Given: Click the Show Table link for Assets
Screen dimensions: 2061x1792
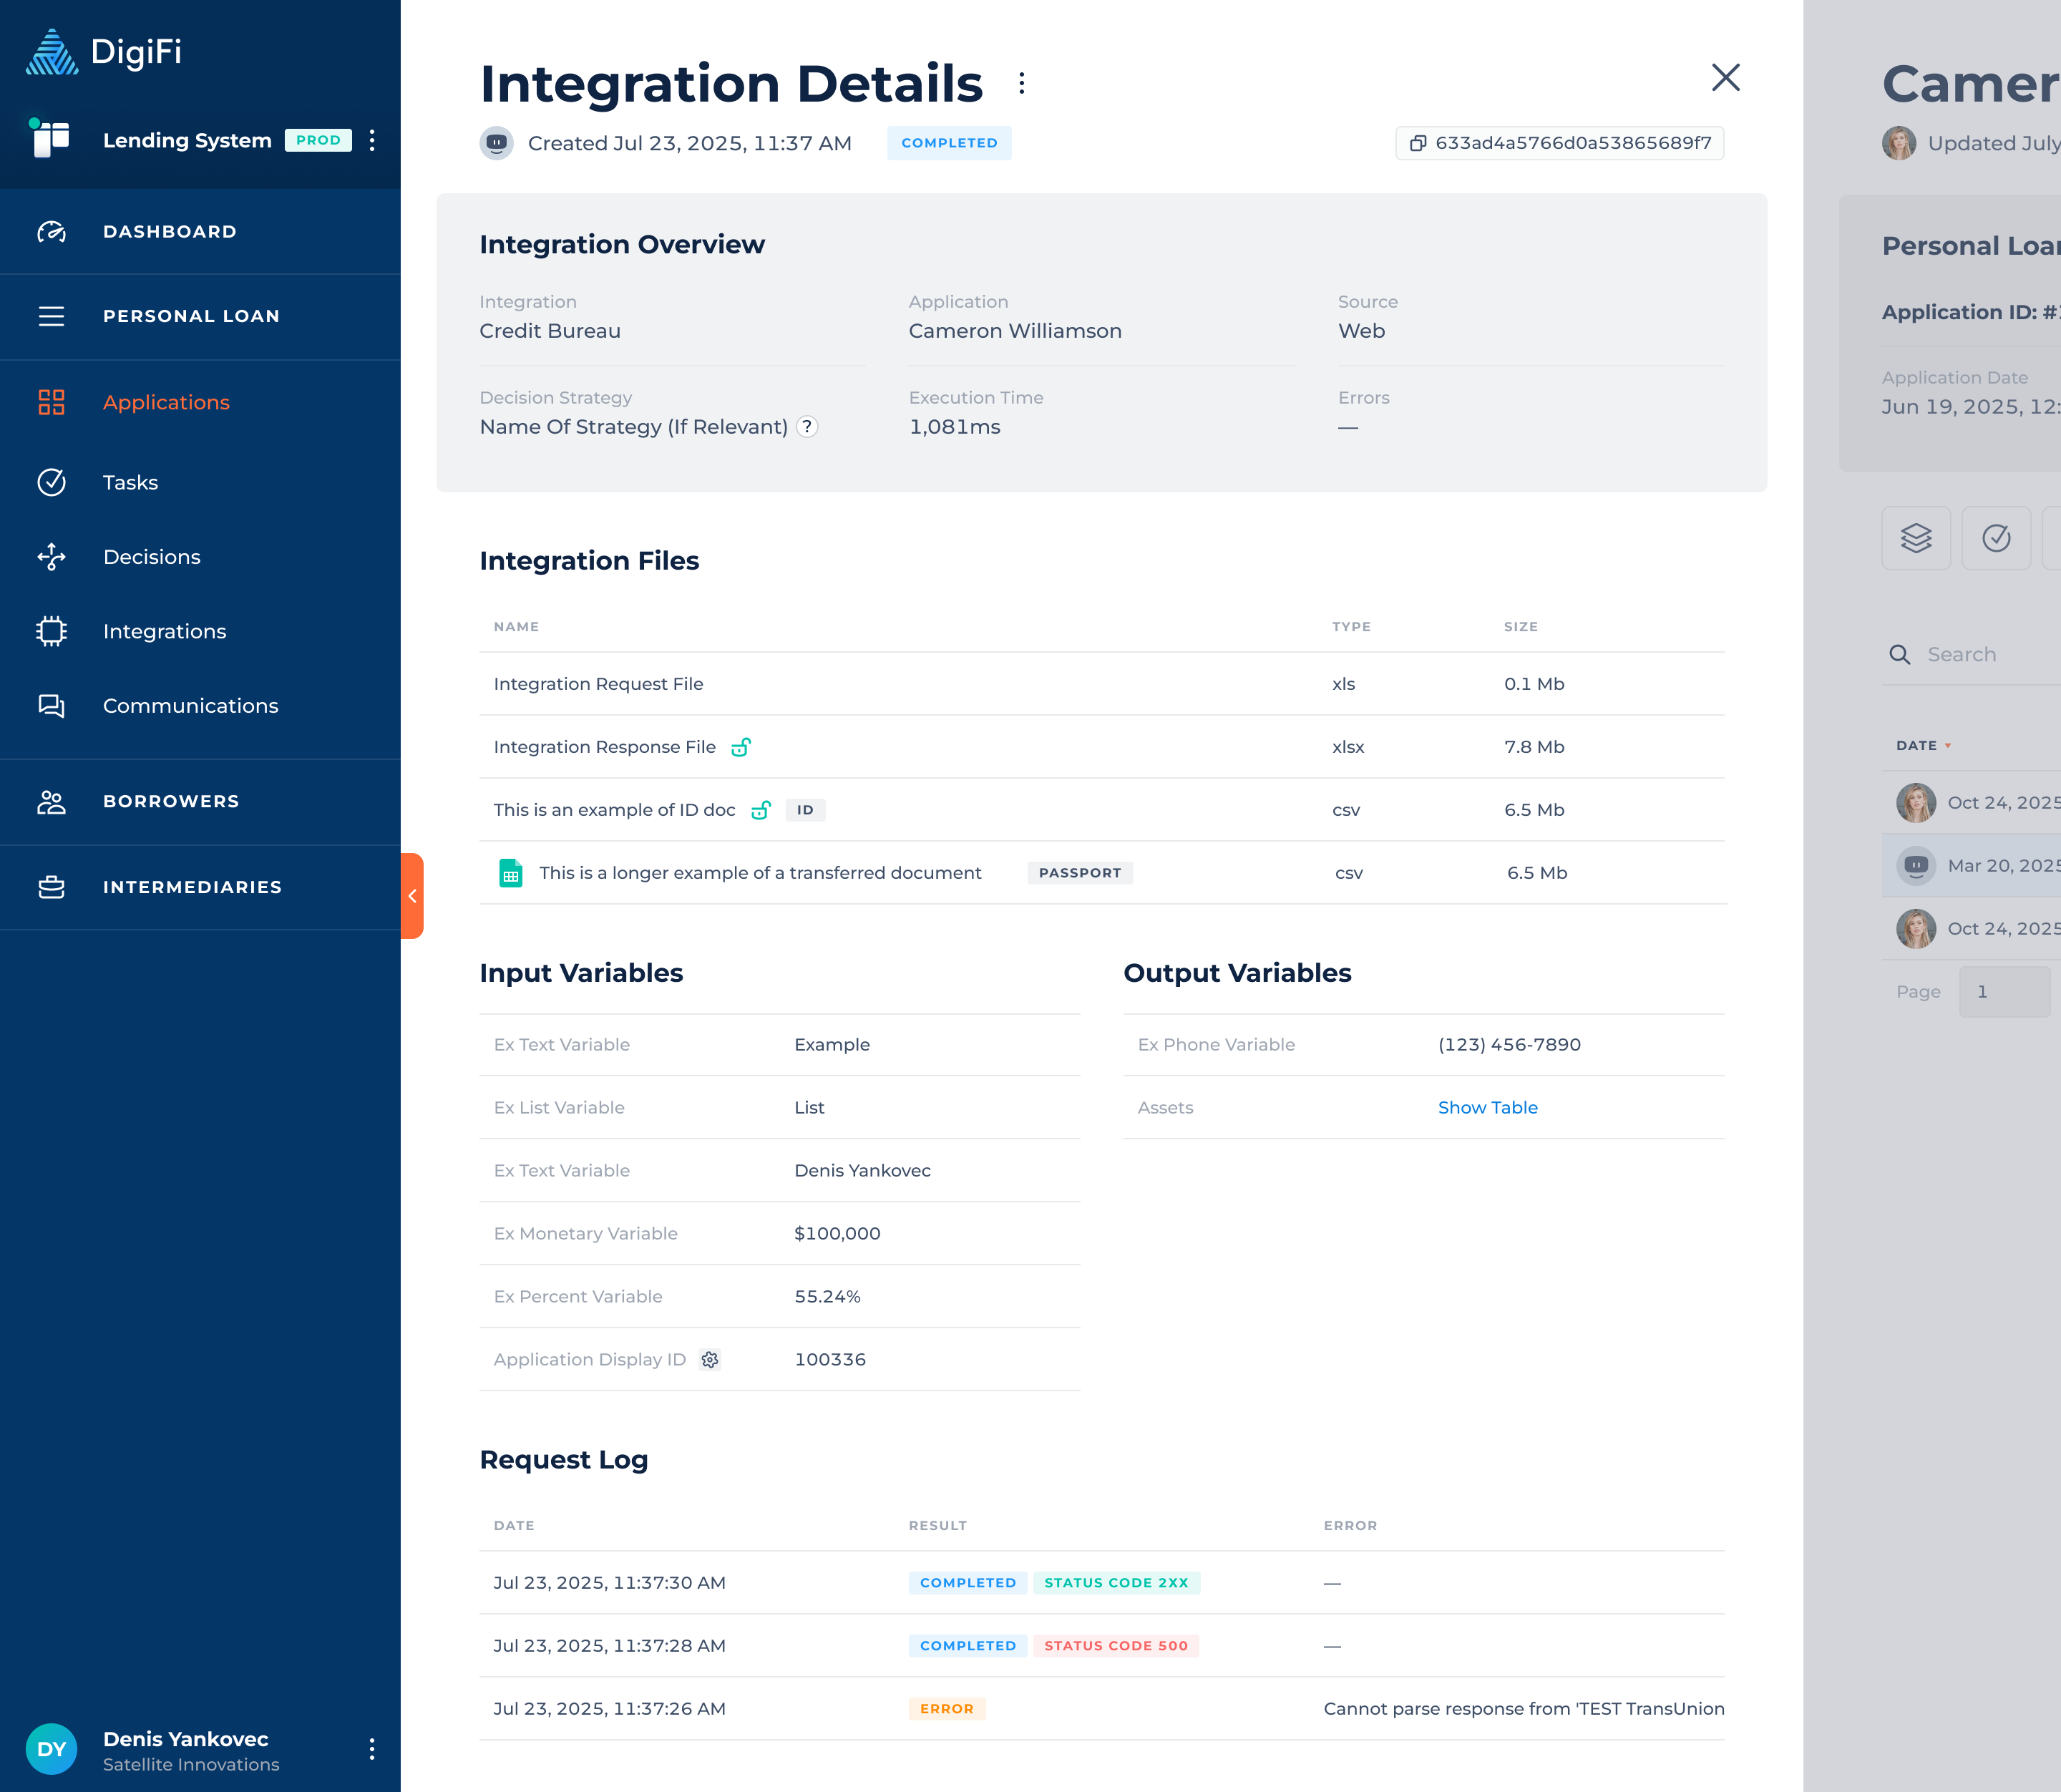Looking at the screenshot, I should [x=1487, y=1108].
